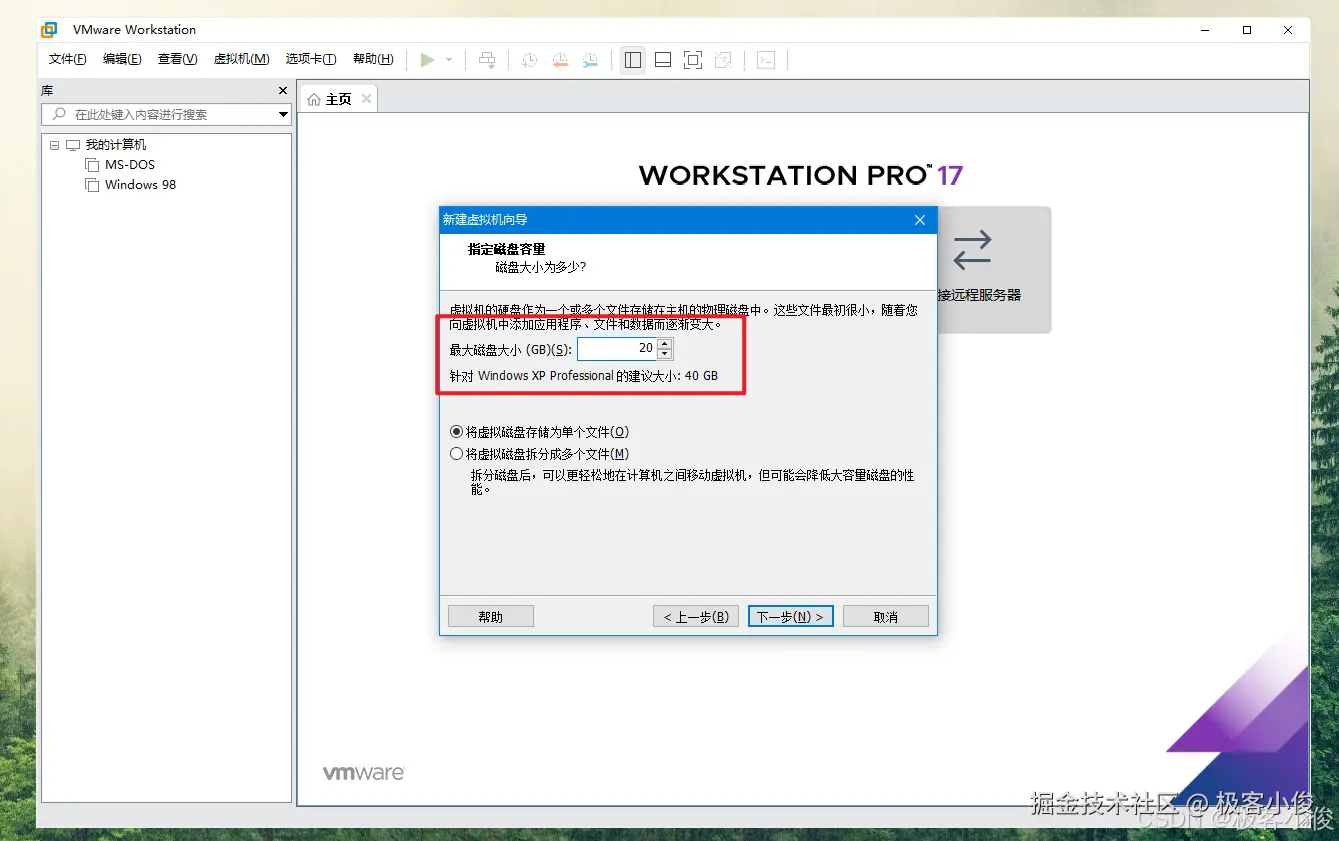Open the 编辑(E) menu
Viewport: 1339px width, 841px height.
coord(122,59)
